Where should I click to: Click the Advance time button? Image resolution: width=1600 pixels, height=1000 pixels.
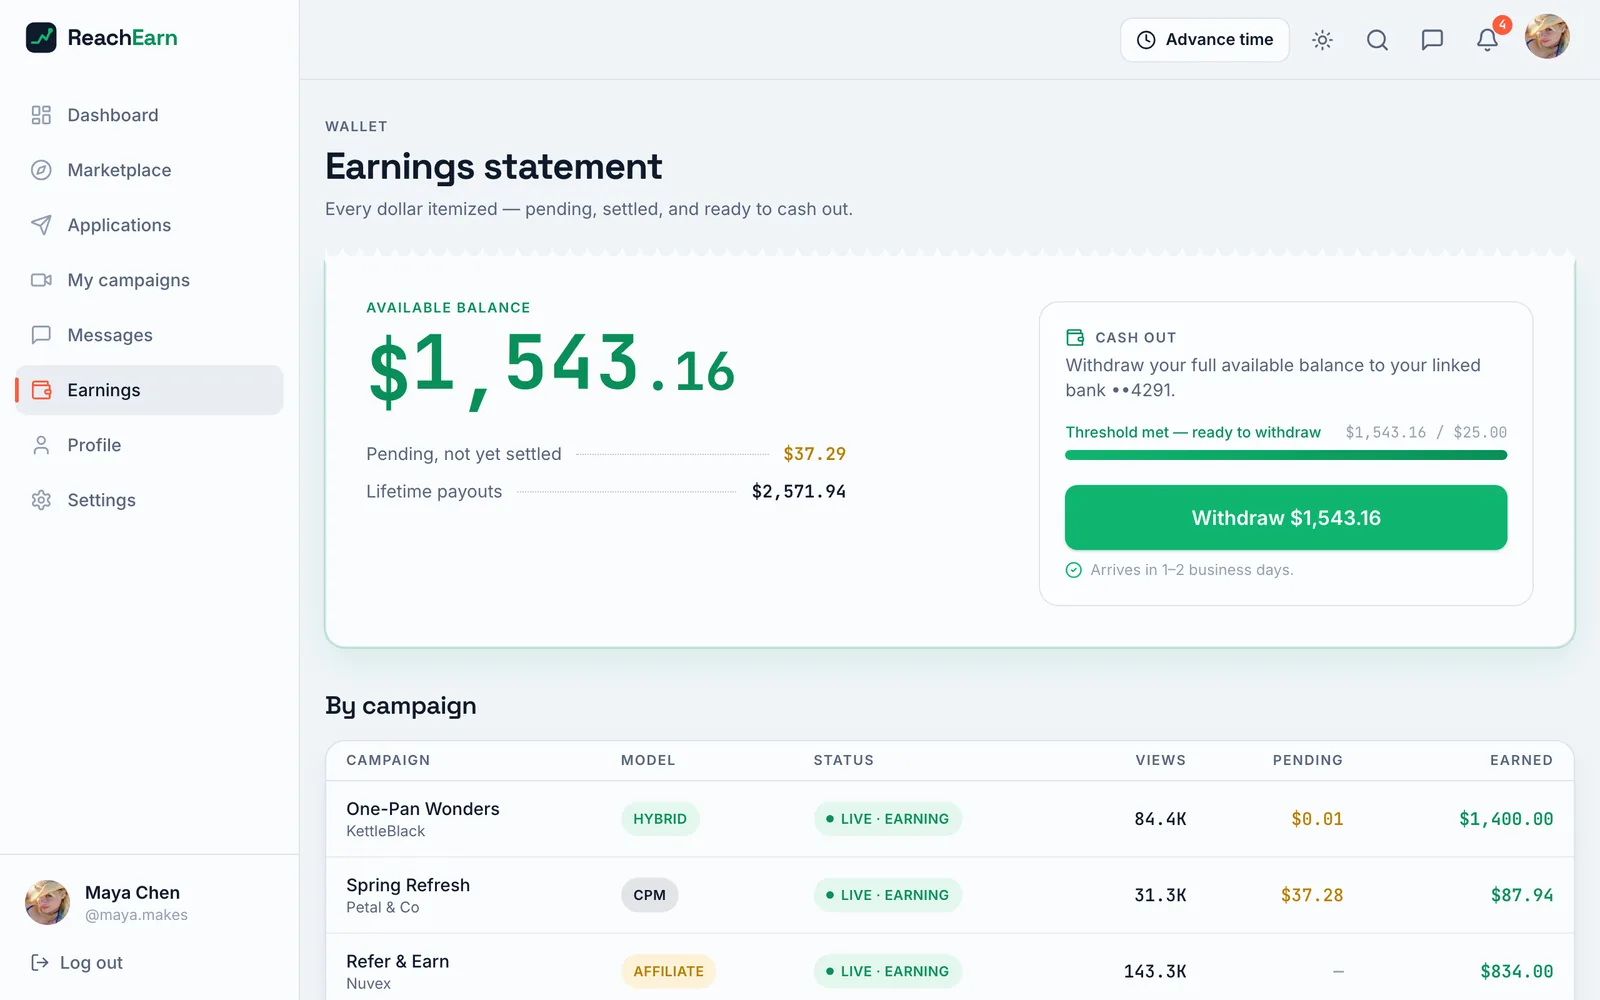[1205, 40]
